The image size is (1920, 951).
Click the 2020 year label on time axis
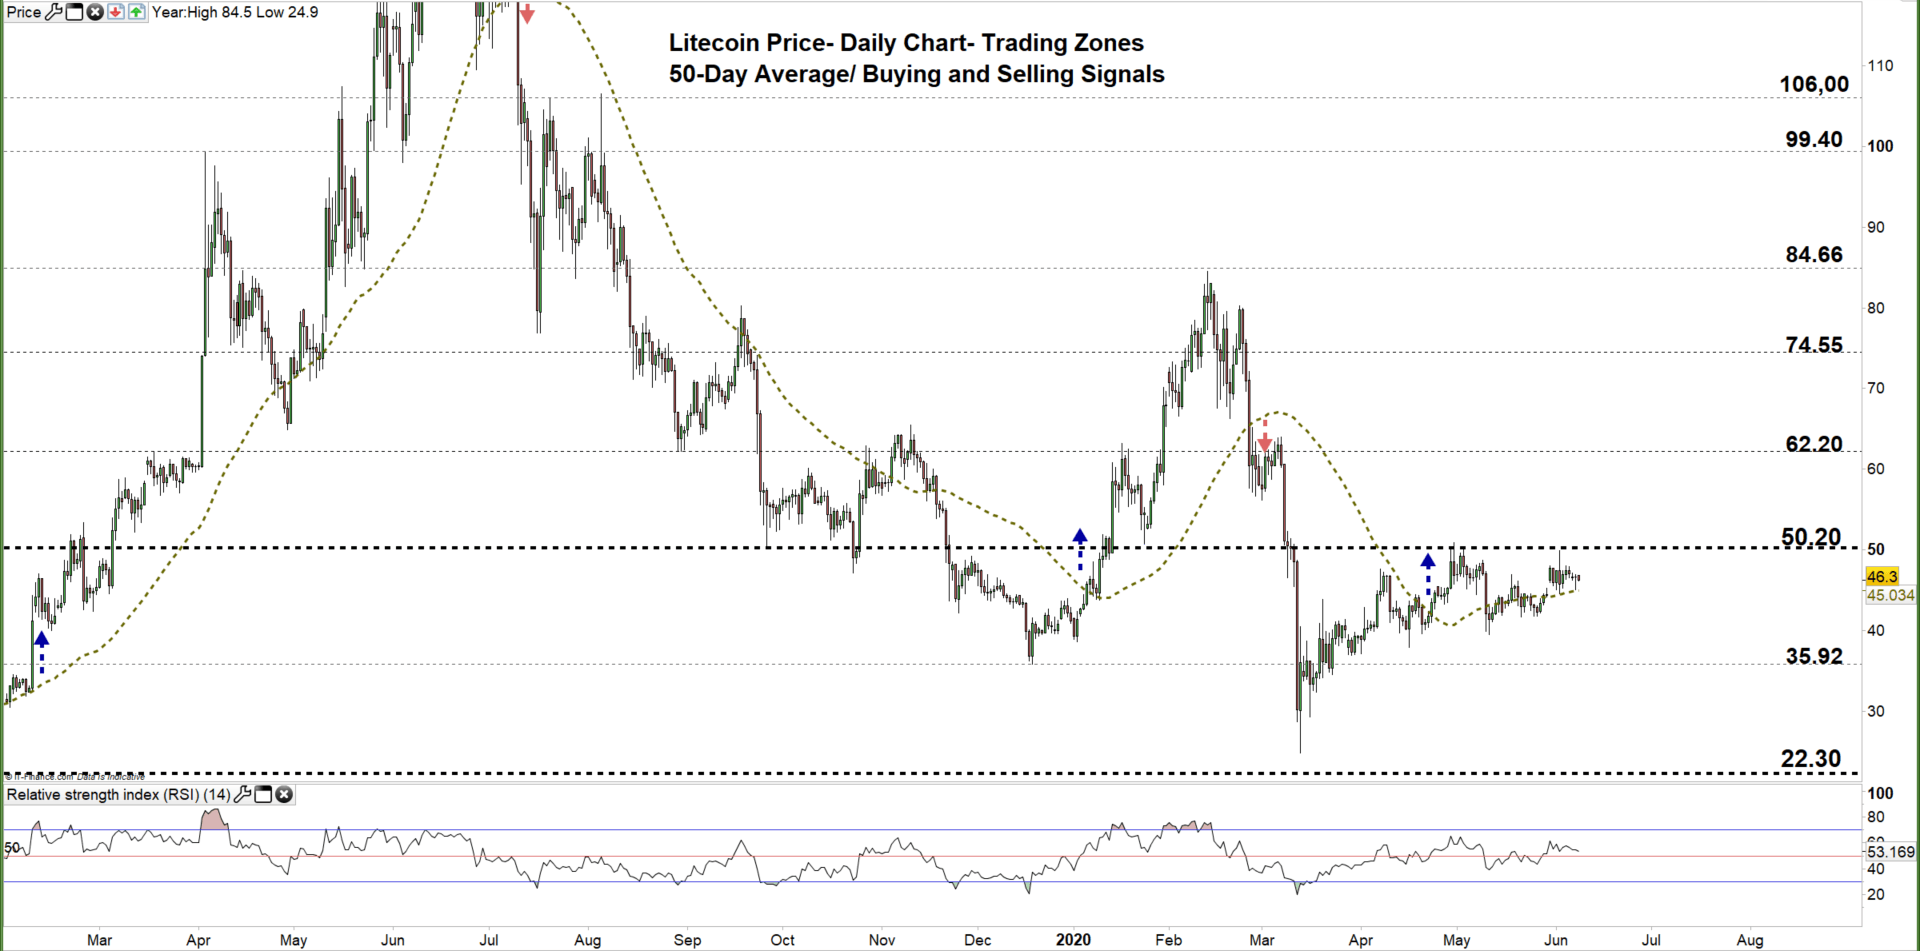(x=1073, y=940)
